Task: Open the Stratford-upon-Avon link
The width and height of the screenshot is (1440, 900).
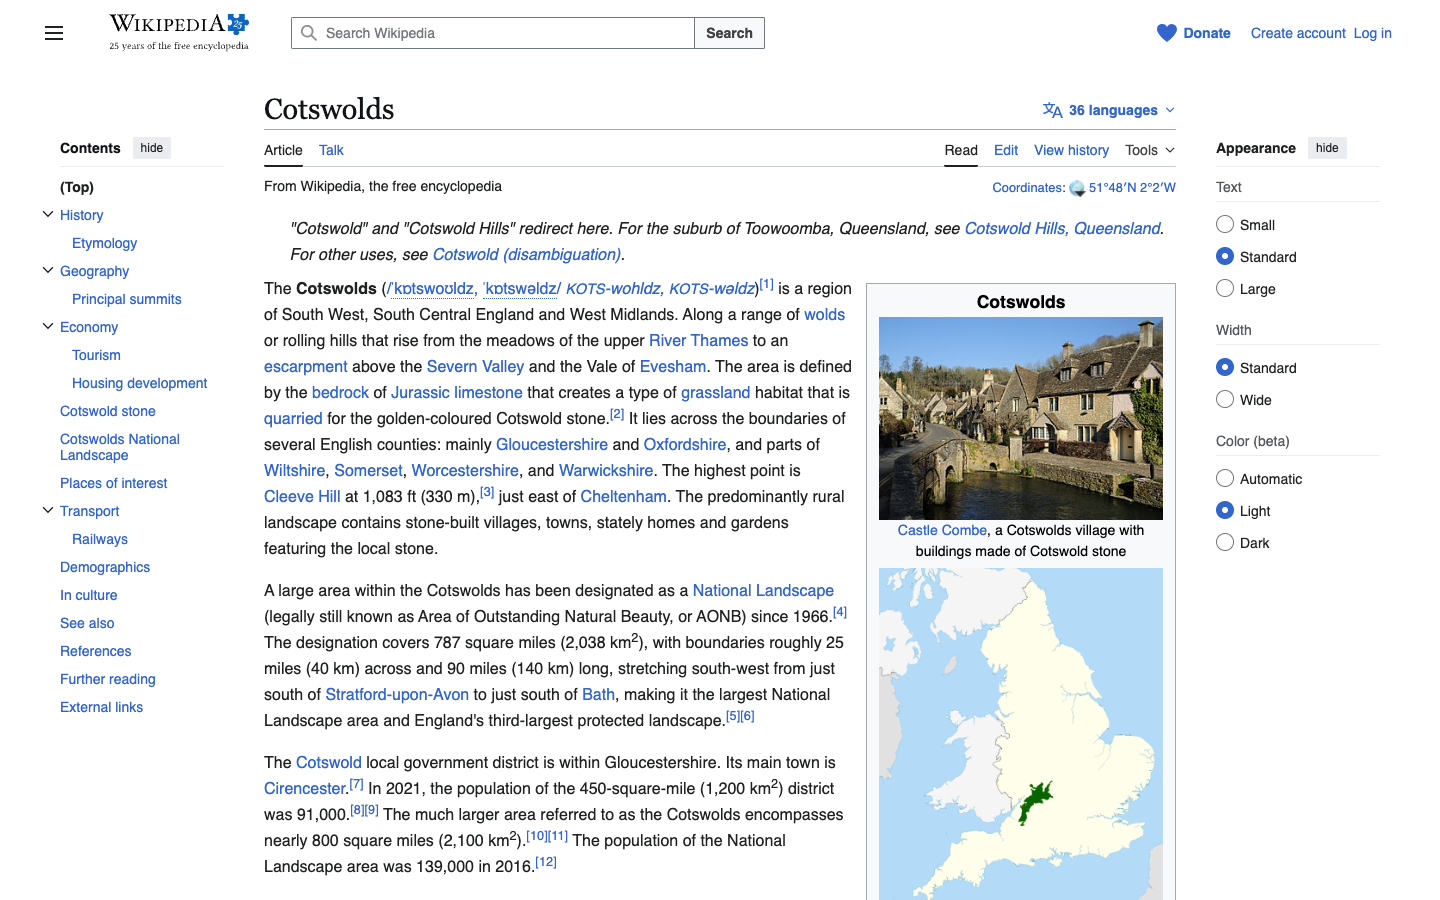Action: pos(397,694)
